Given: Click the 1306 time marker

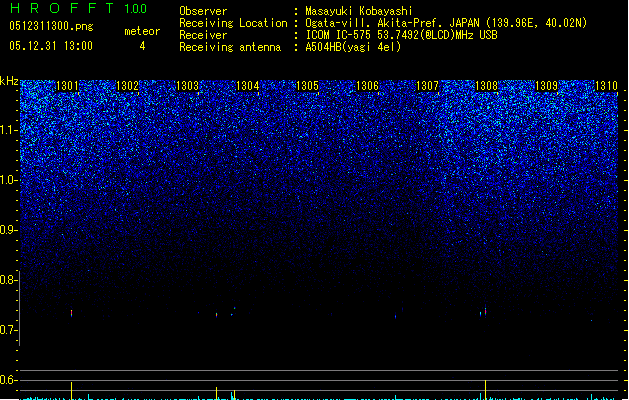Looking at the screenshot, I should point(367,86).
